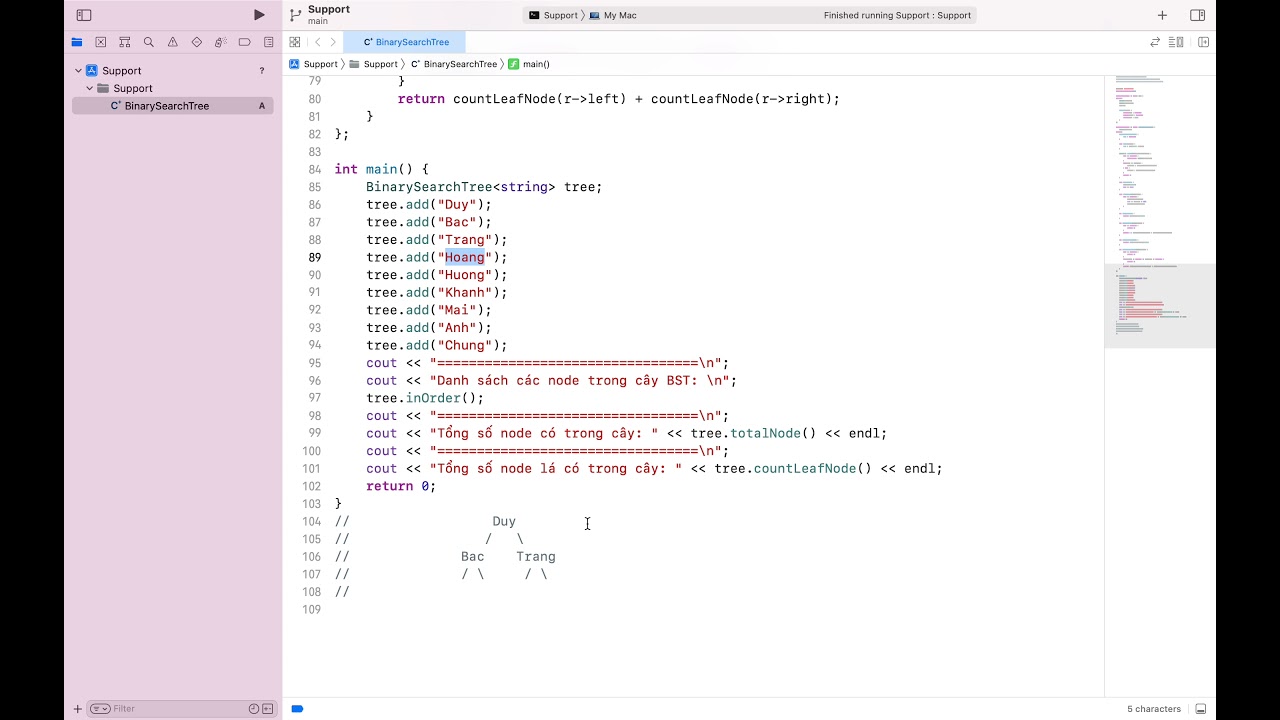Show only recent files clock filter
The image size is (1280, 720).
tap(254, 709)
